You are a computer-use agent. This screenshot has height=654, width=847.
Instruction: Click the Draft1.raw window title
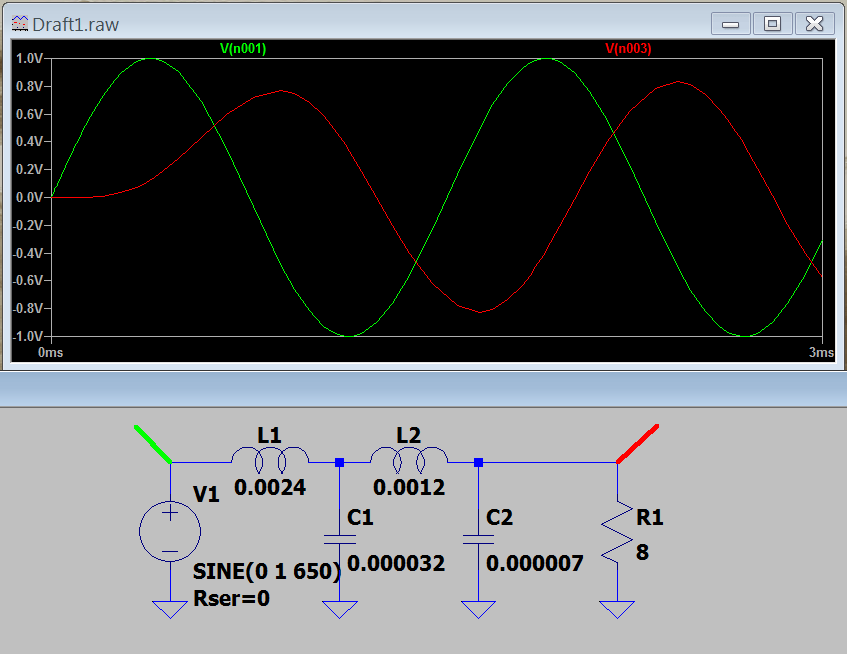click(x=75, y=25)
